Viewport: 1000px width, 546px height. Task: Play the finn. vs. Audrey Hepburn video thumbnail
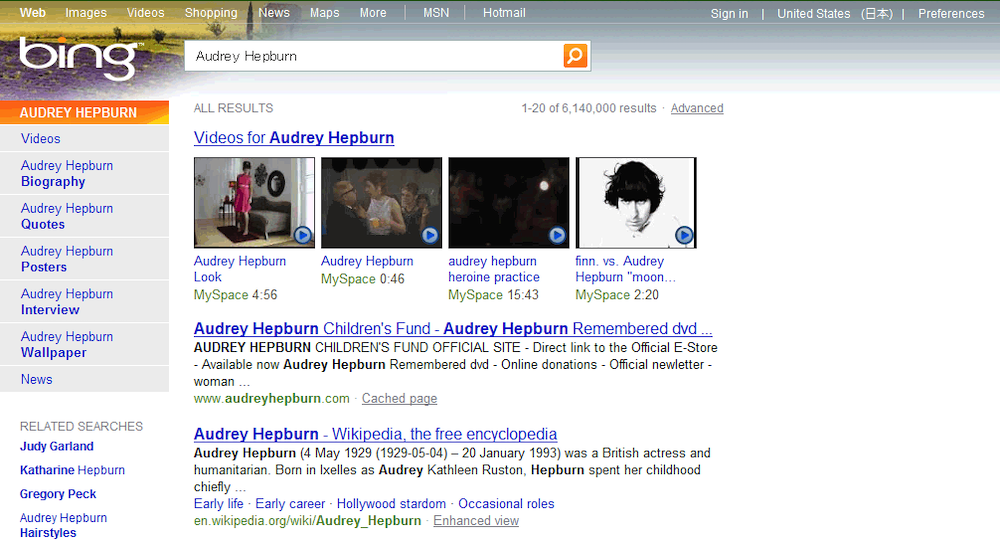tap(636, 203)
